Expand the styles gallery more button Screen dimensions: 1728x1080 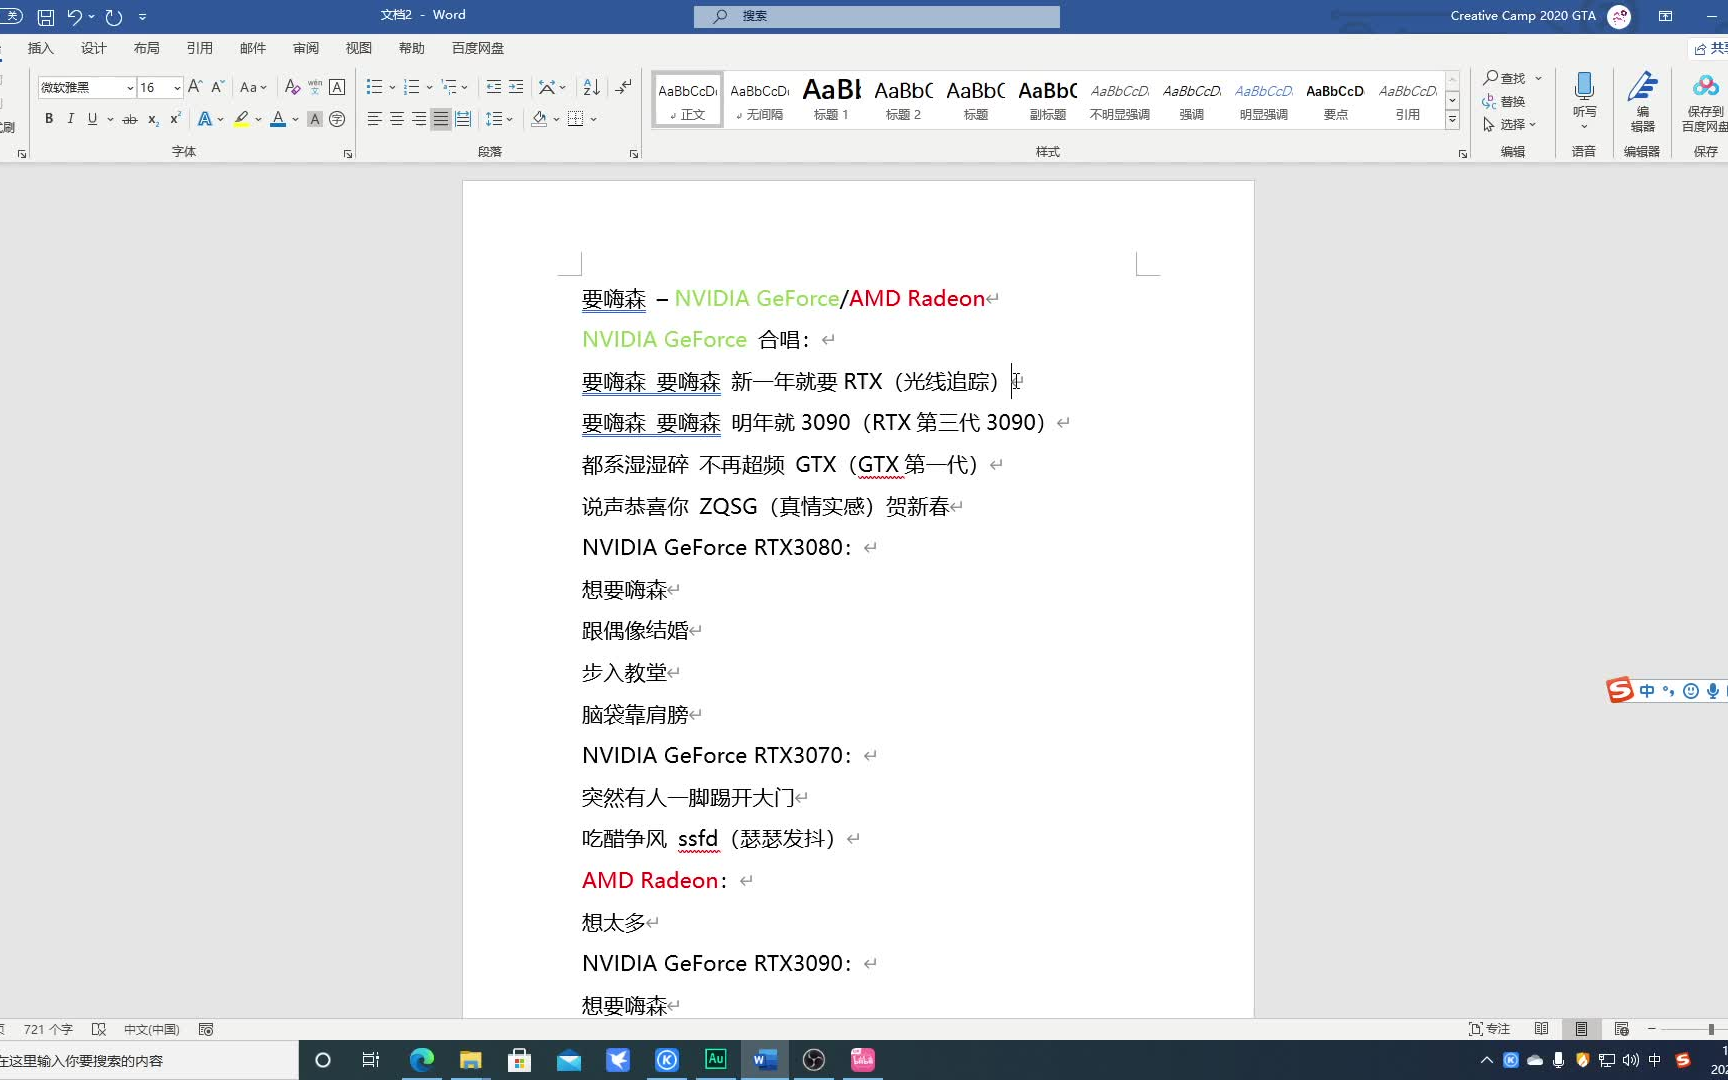click(1452, 120)
